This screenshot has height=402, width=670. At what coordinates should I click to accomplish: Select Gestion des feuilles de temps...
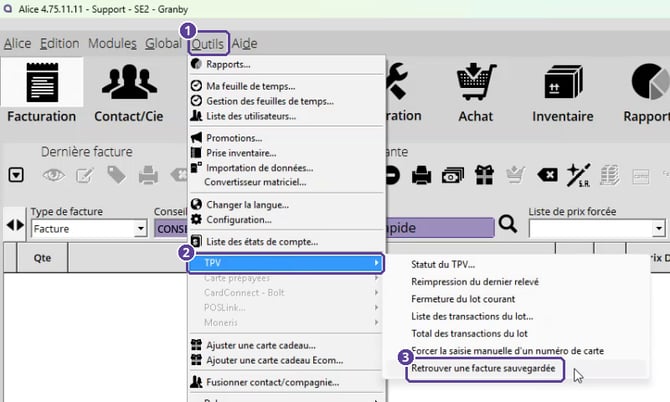pyautogui.click(x=286, y=101)
